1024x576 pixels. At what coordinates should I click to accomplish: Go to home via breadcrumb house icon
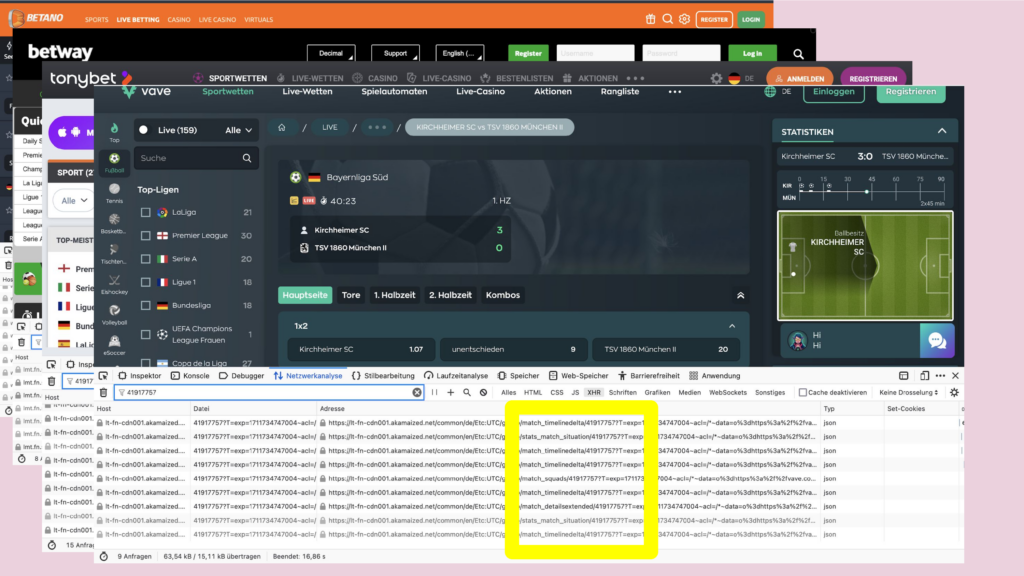pos(281,127)
